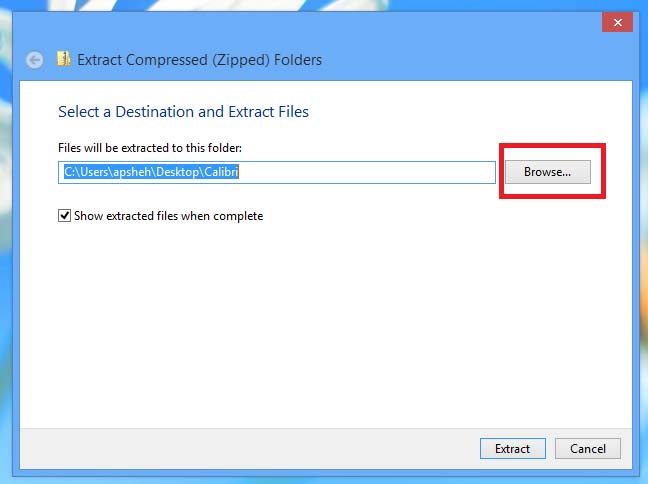Click the back arrow in dialog header
This screenshot has width=648, height=484.
[x=35, y=60]
